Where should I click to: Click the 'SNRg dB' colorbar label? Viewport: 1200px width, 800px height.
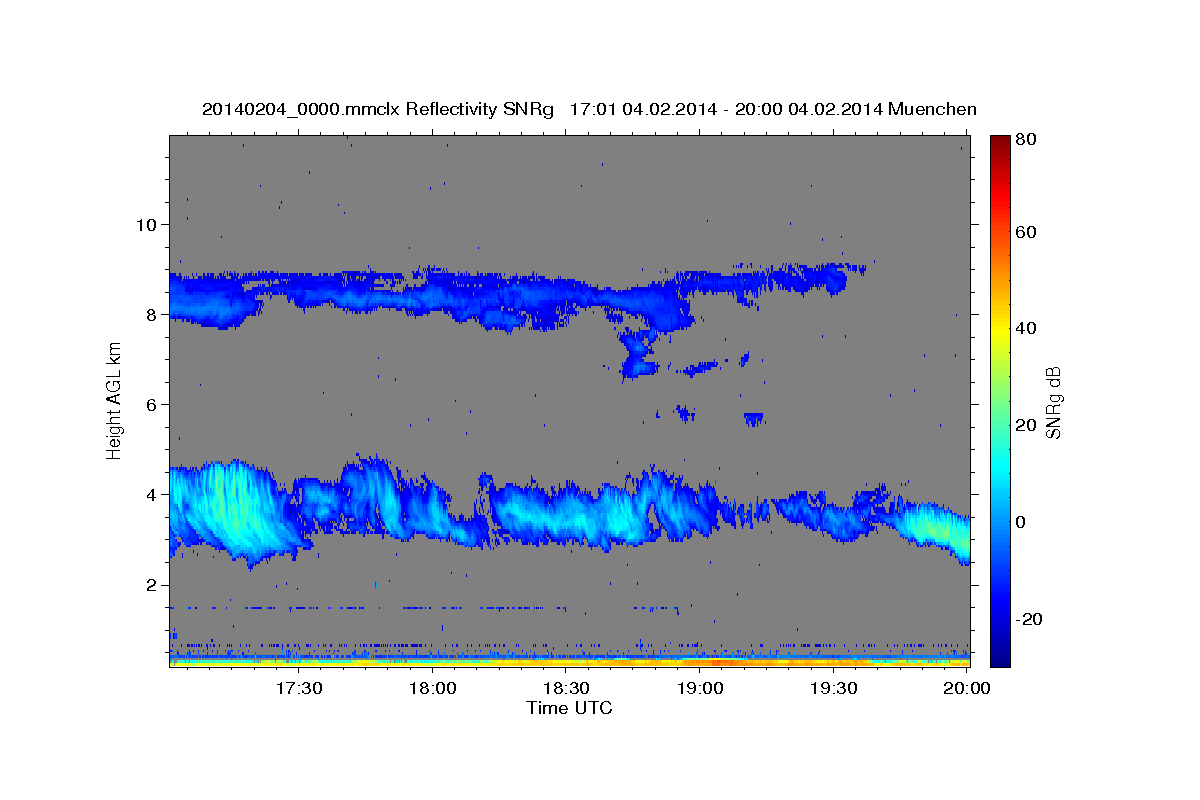[x=1053, y=401]
